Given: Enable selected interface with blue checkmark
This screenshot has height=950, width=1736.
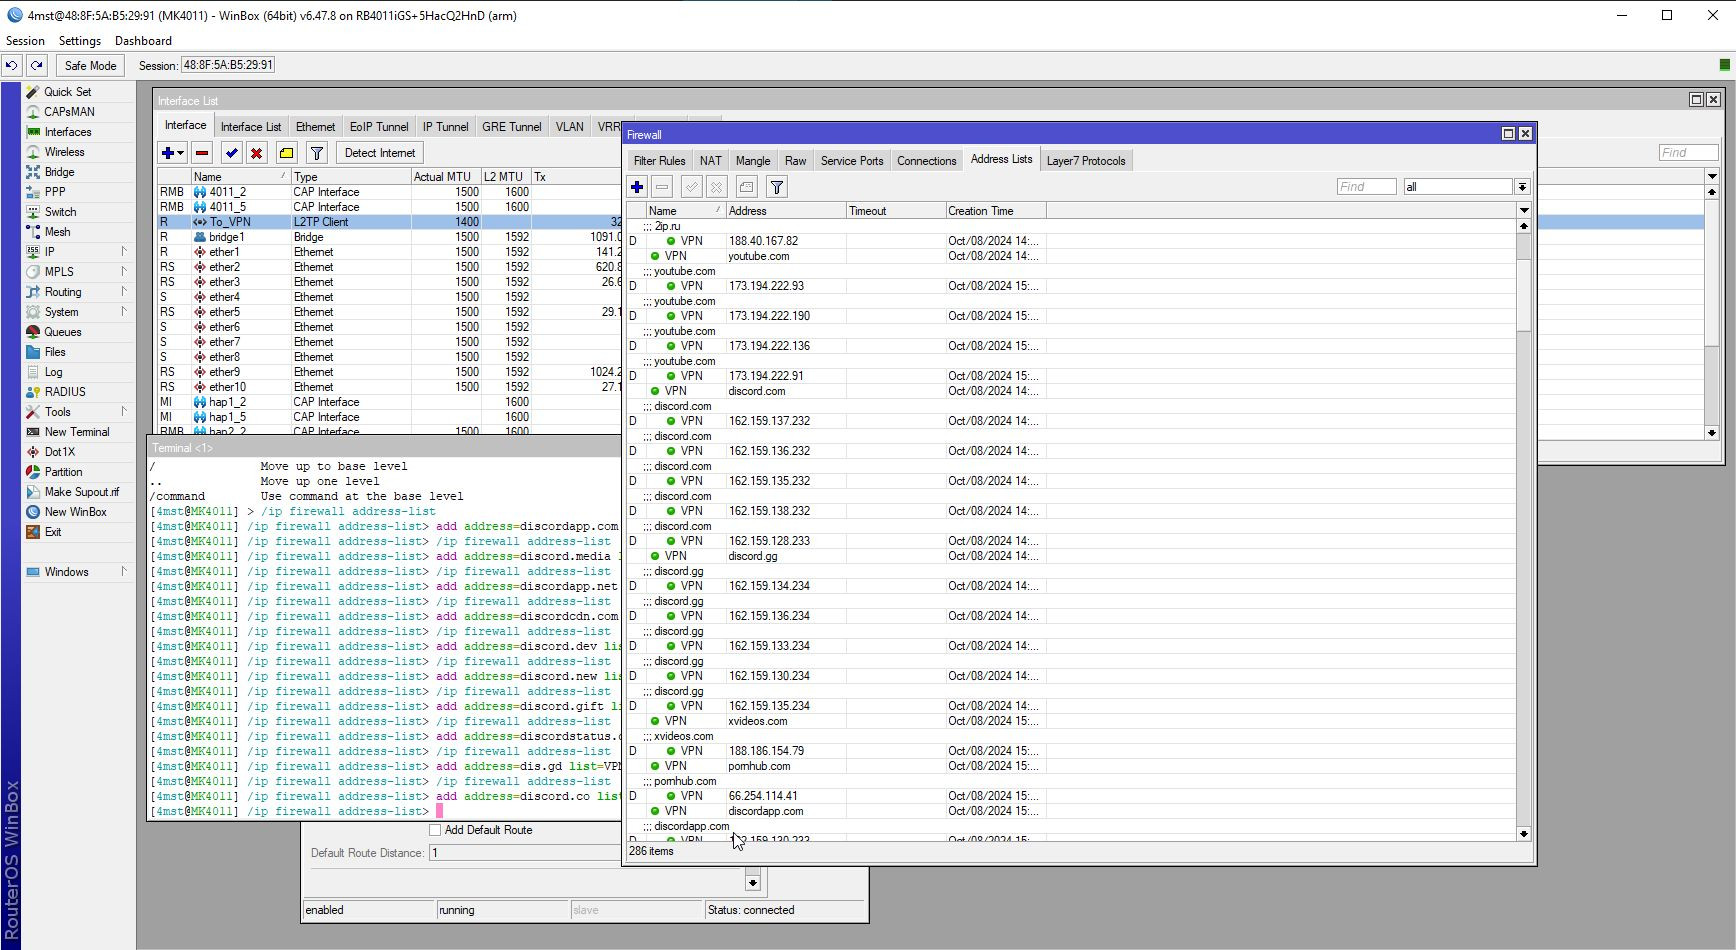Looking at the screenshot, I should [232, 153].
